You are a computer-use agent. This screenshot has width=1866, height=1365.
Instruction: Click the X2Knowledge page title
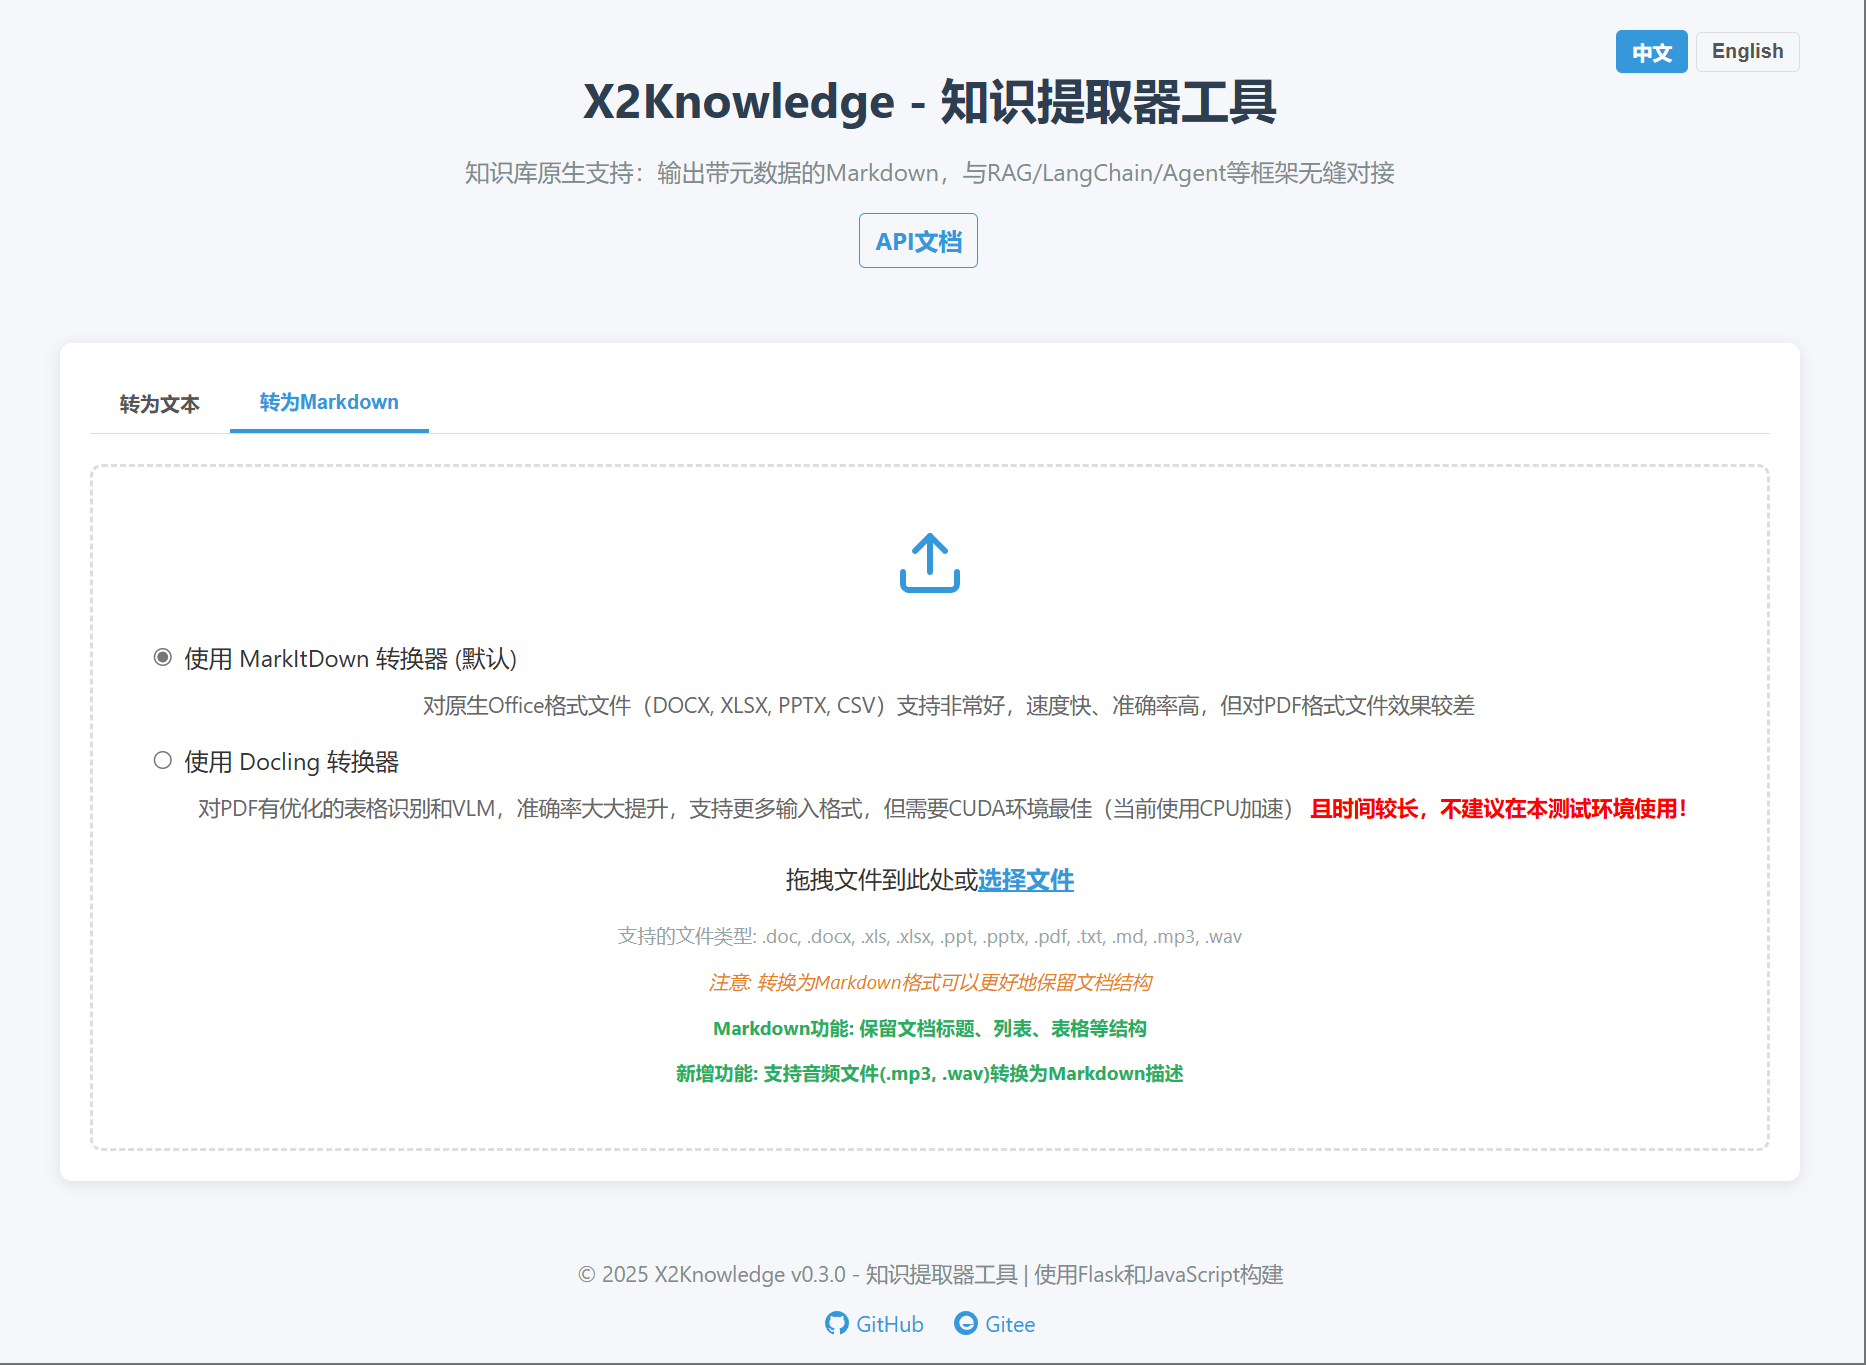click(930, 102)
